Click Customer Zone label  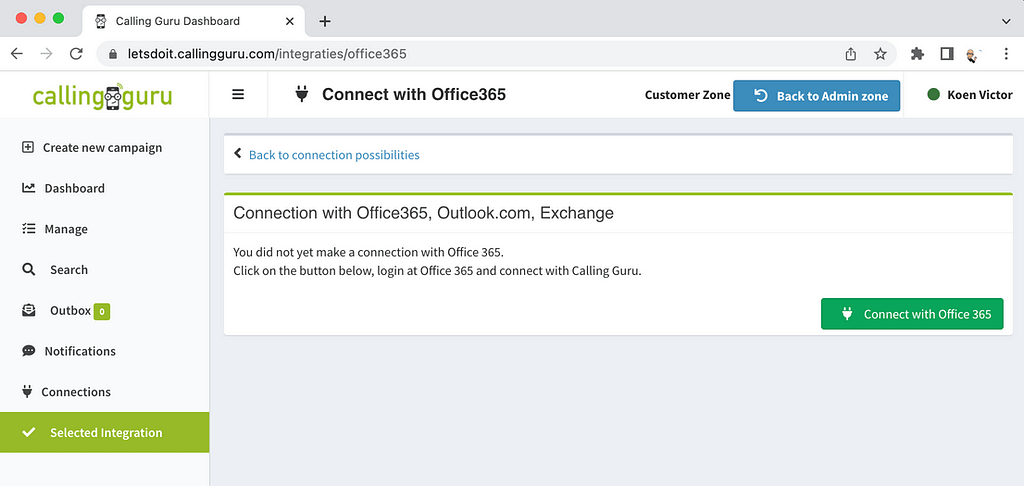pos(687,95)
